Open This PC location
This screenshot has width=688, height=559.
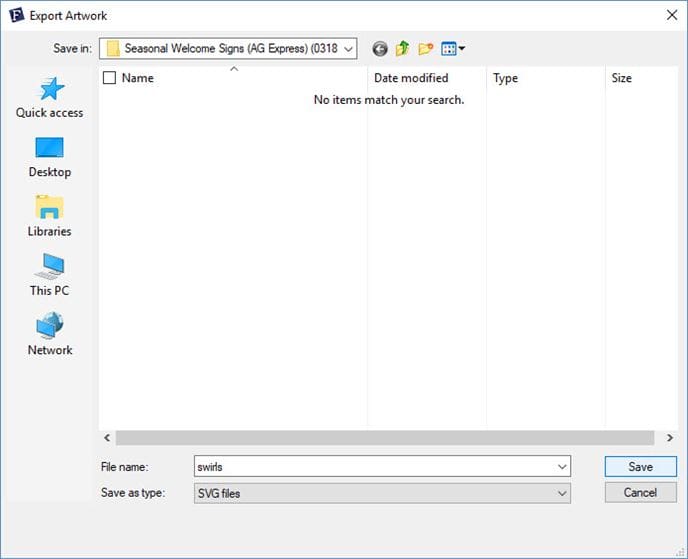[x=50, y=275]
